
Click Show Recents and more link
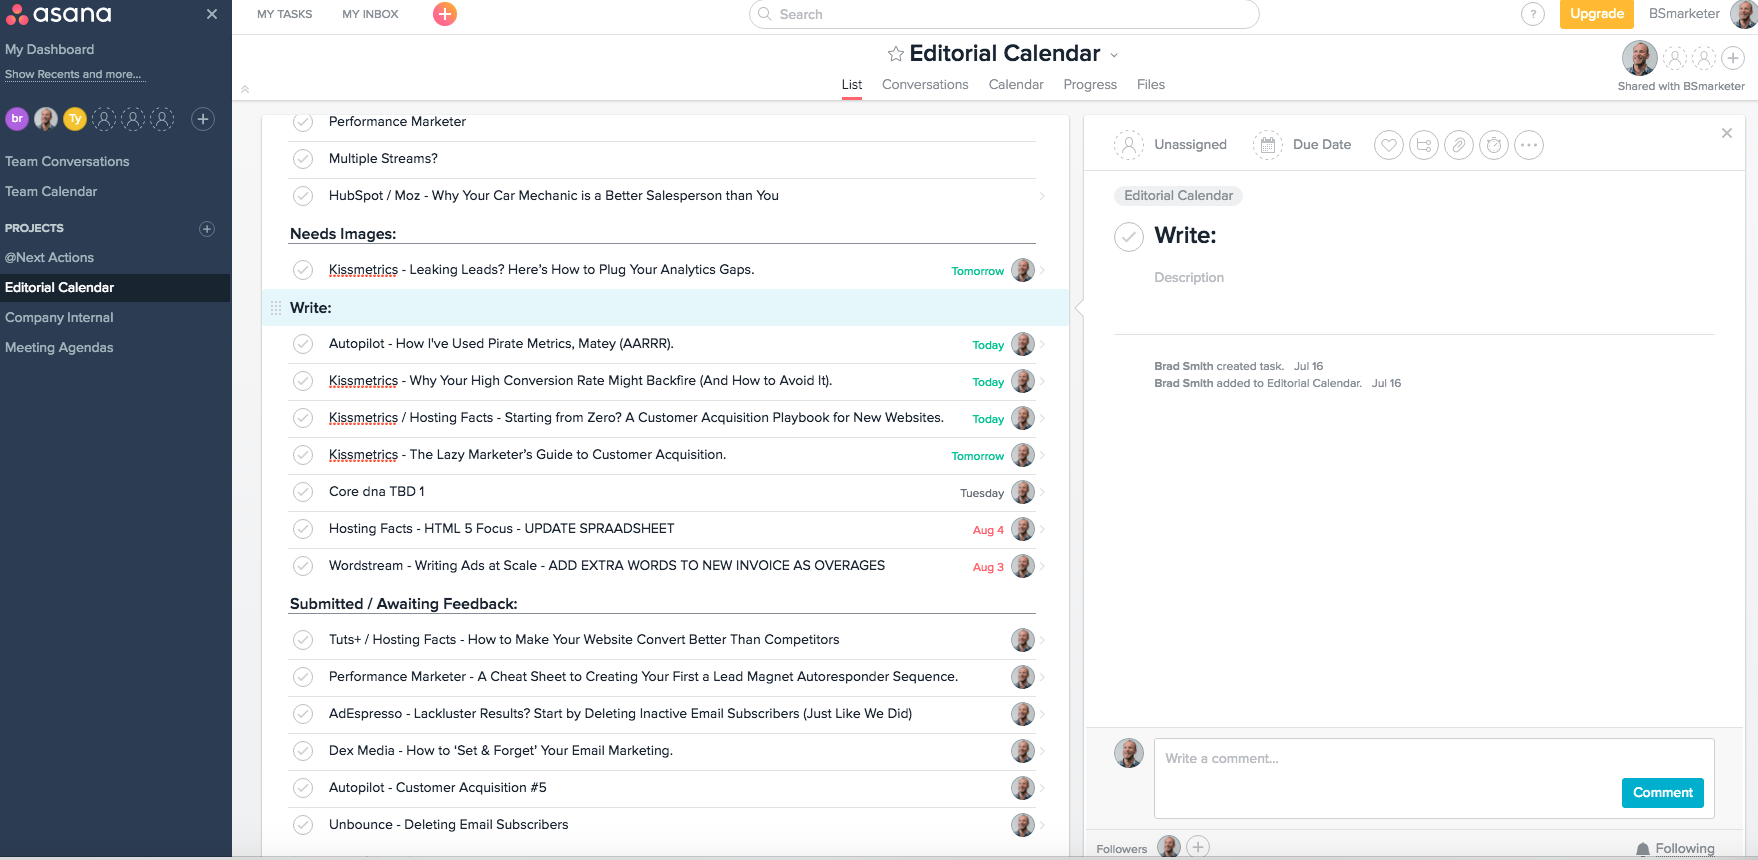[x=73, y=75]
